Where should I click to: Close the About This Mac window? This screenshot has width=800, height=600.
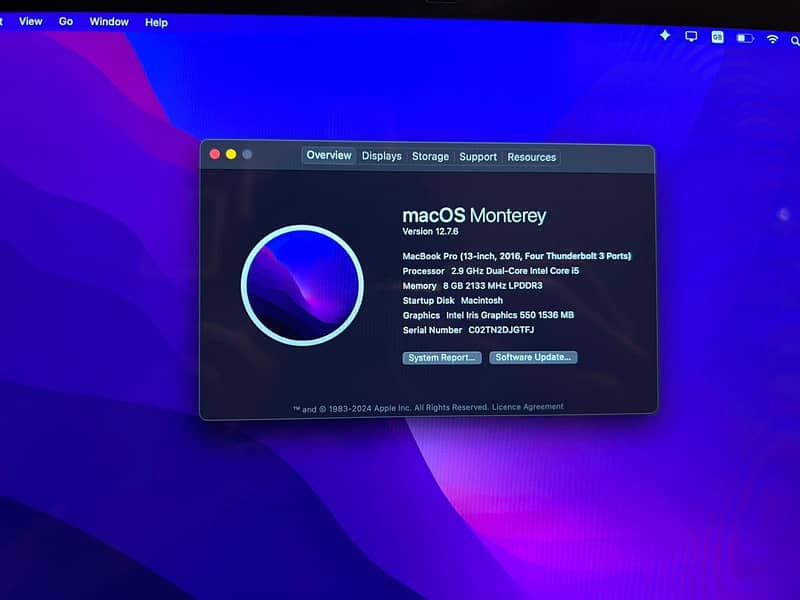tap(215, 154)
